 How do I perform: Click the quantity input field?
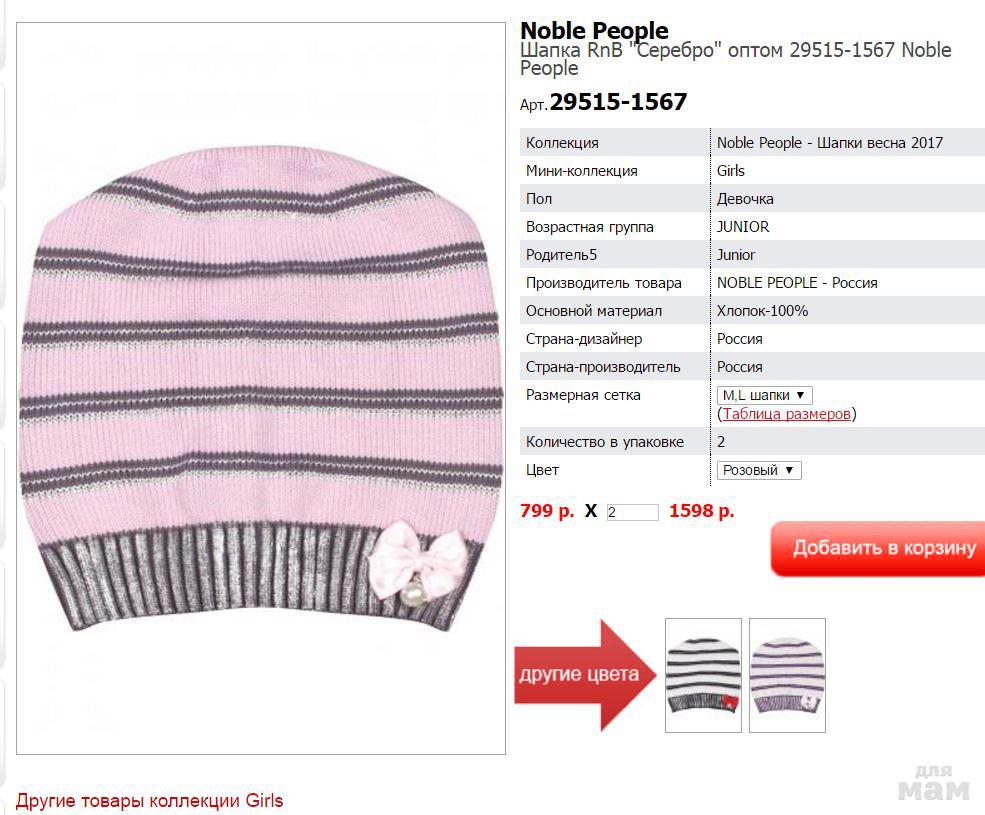point(633,512)
